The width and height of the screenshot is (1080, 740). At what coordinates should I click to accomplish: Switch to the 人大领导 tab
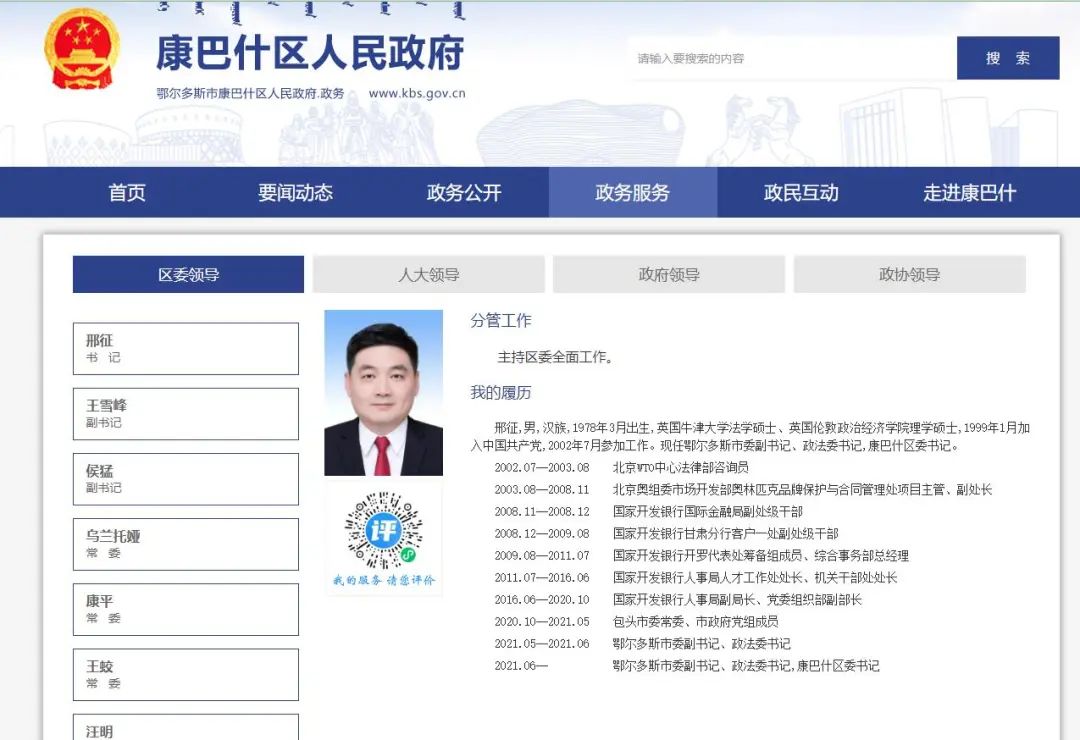tap(428, 275)
